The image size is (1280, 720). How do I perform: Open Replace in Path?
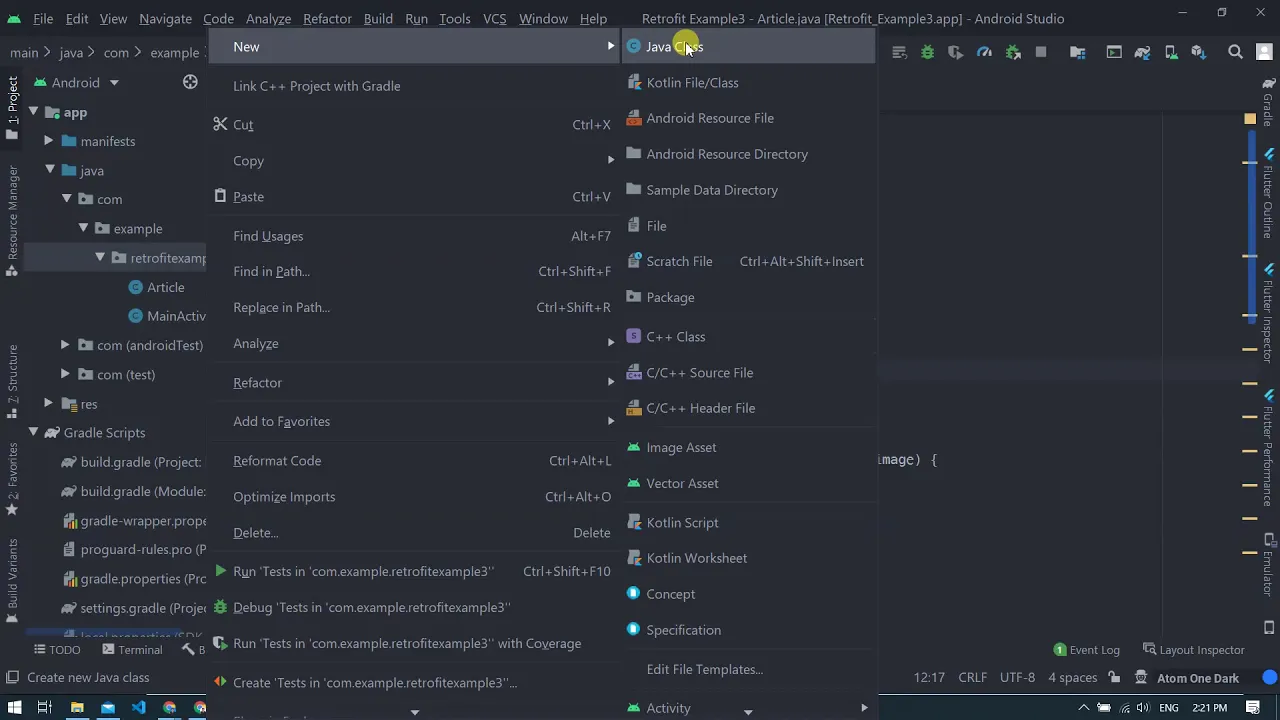pyautogui.click(x=414, y=308)
